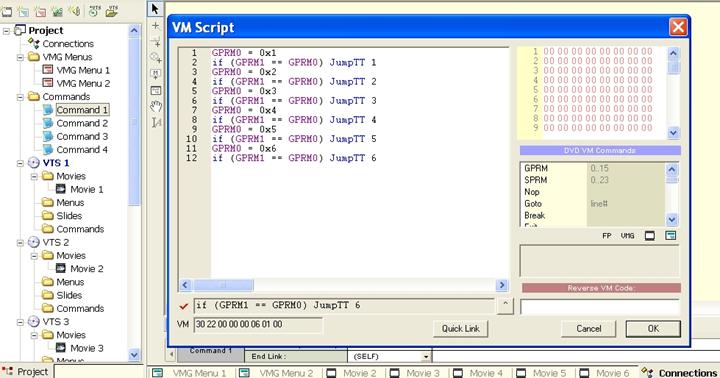Viewport: 720px width, 378px height.
Task: Click the Cancel button
Action: pyautogui.click(x=588, y=328)
